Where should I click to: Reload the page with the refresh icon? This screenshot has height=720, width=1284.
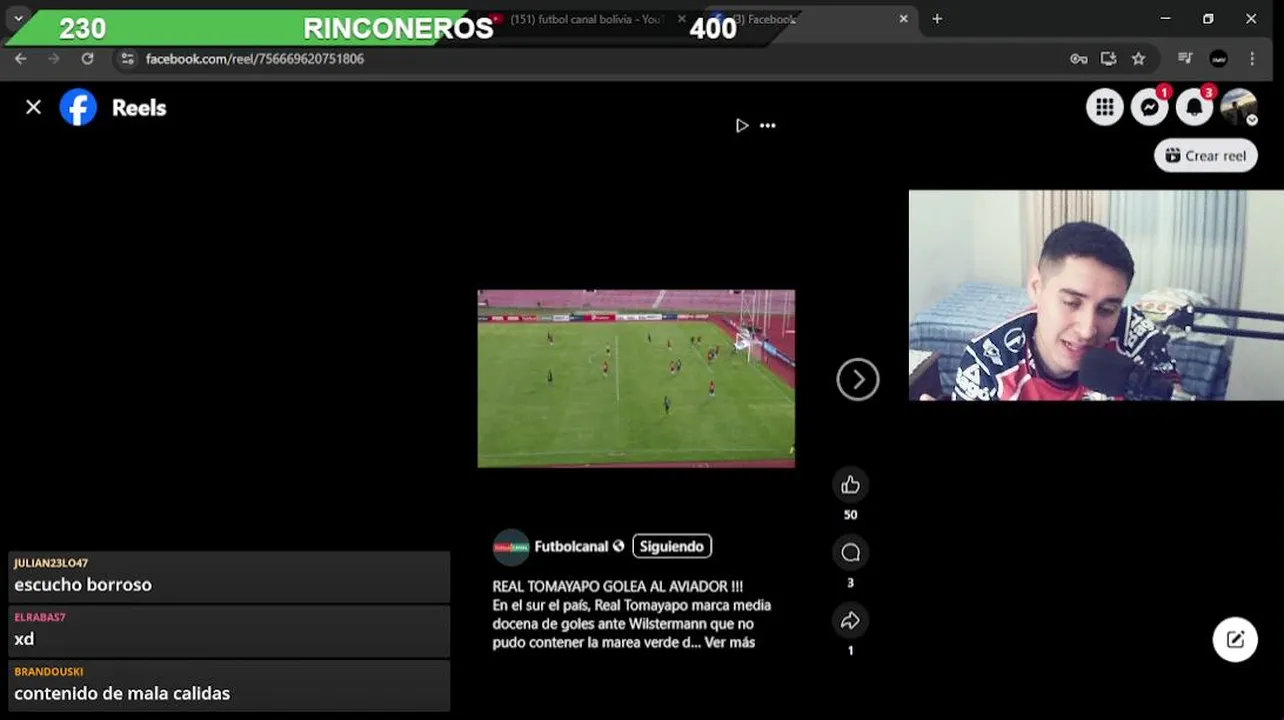(x=87, y=59)
